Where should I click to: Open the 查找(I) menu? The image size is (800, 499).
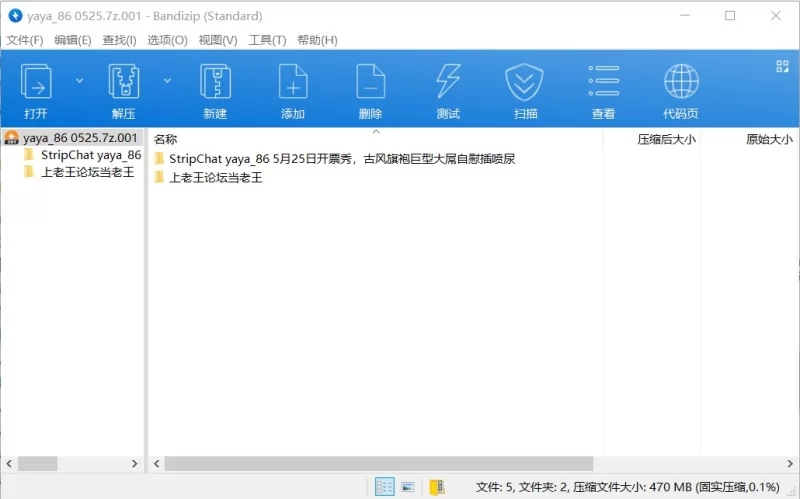pos(119,40)
